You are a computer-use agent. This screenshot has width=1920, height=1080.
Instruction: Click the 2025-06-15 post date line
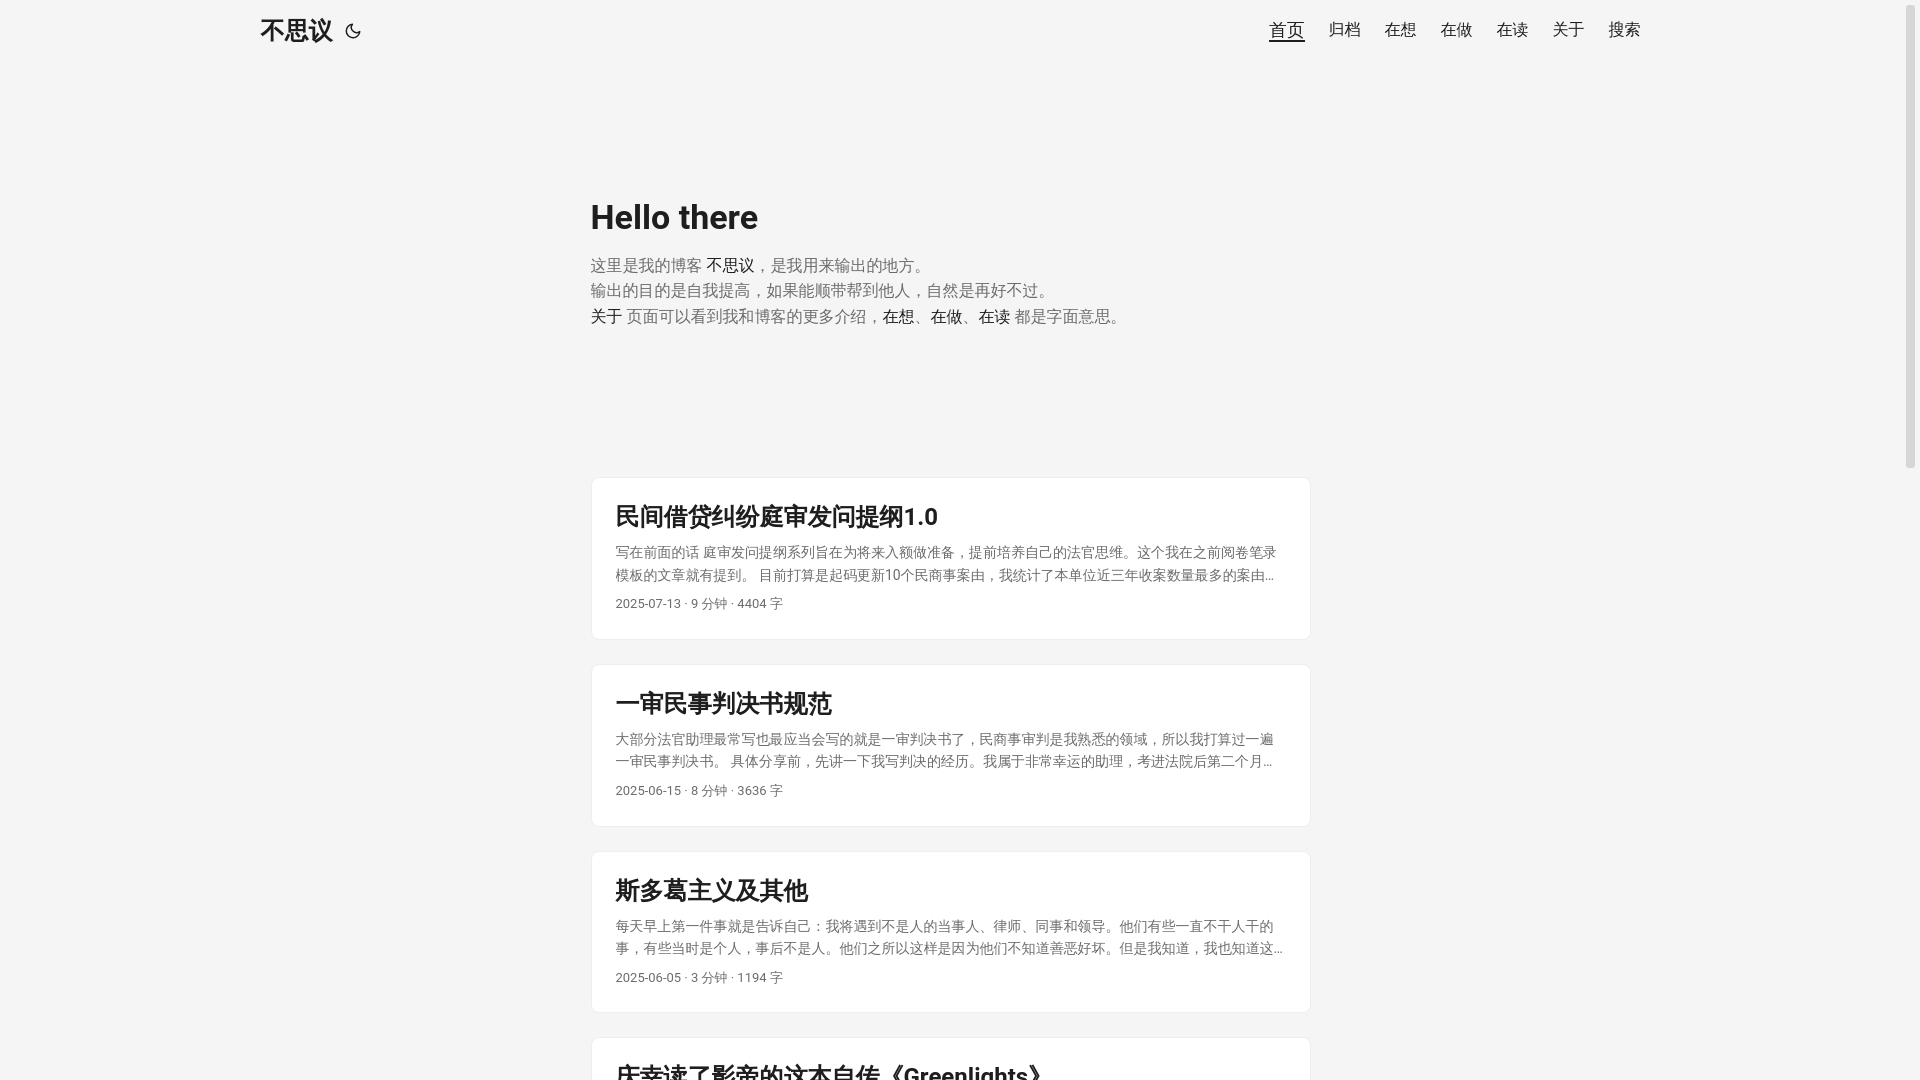pos(699,791)
